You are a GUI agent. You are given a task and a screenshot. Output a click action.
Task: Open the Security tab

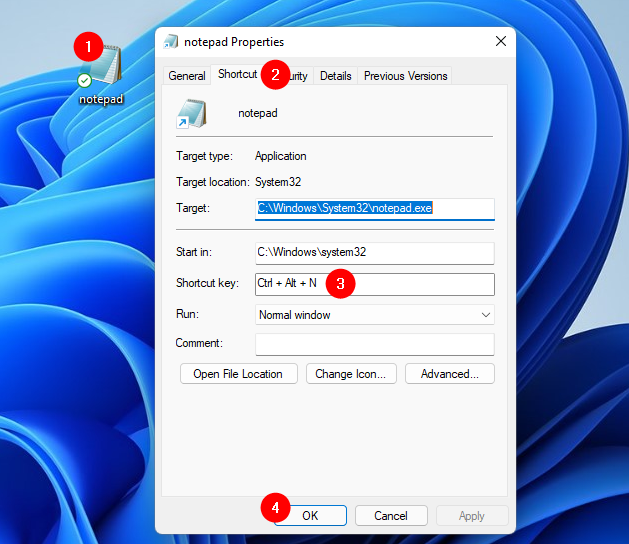click(x=298, y=76)
